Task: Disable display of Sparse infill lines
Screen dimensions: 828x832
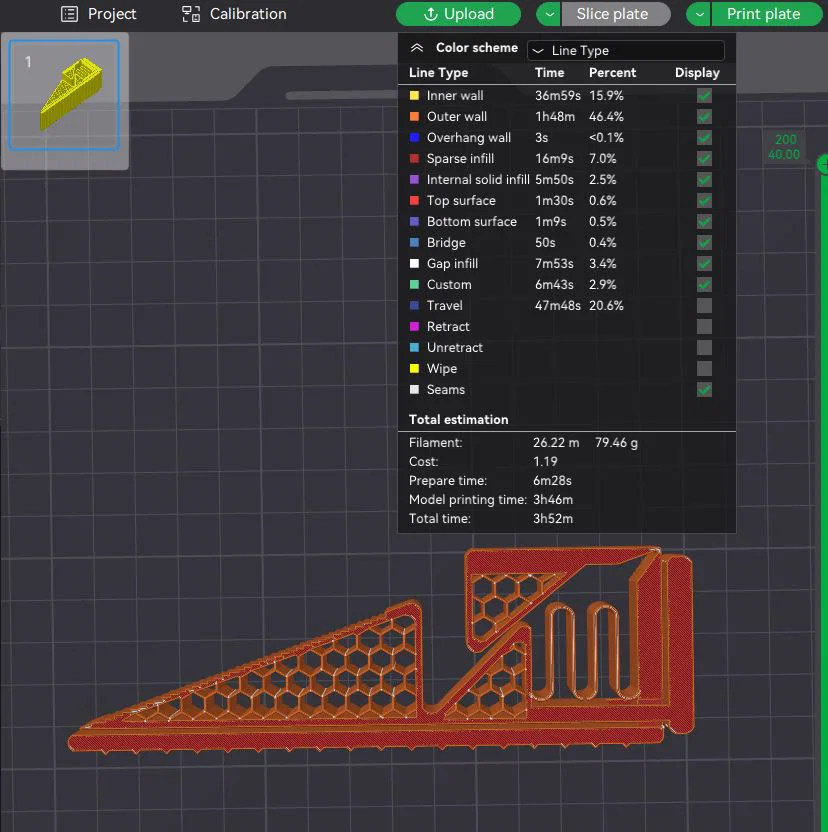Action: click(x=704, y=159)
